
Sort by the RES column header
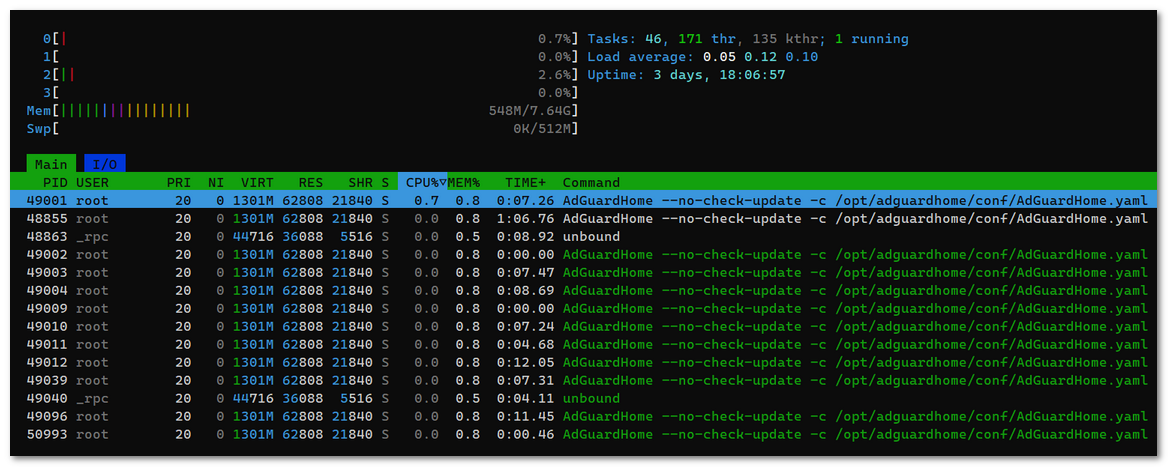coord(311,182)
